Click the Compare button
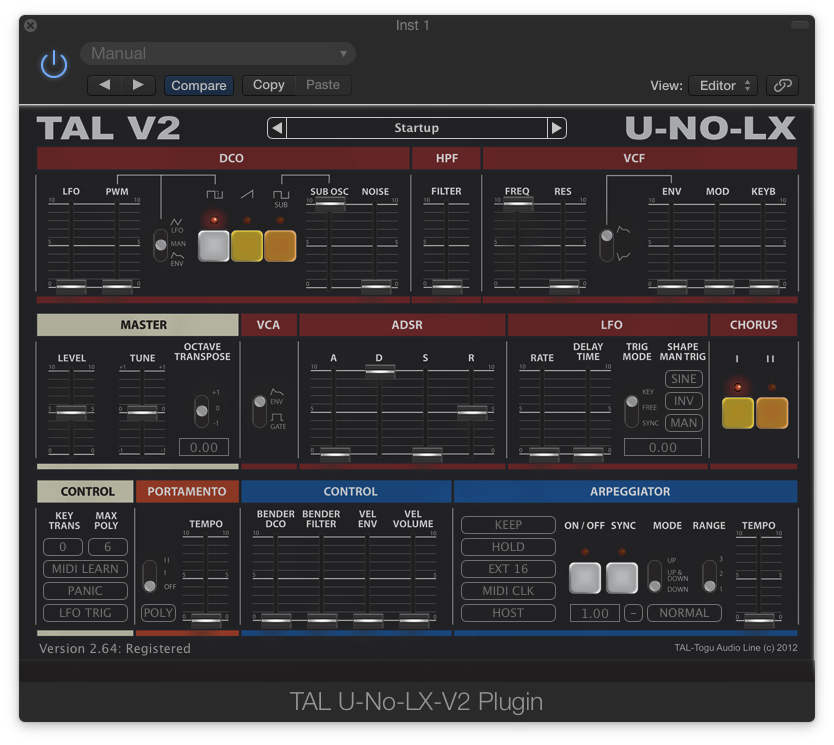834x745 pixels. point(199,85)
